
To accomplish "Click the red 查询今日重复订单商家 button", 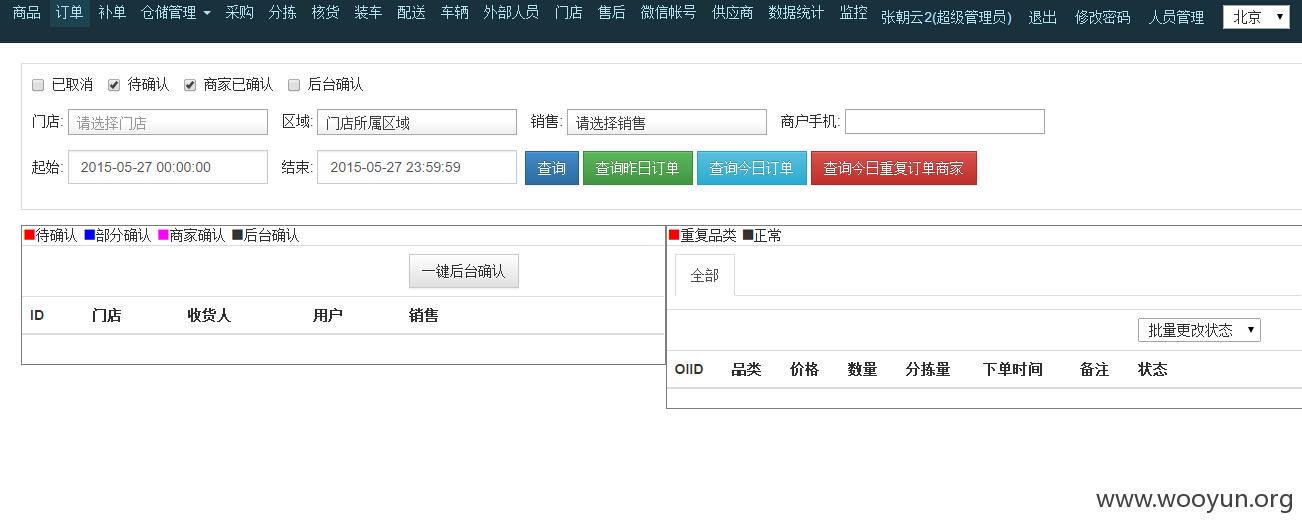I will pos(893,168).
